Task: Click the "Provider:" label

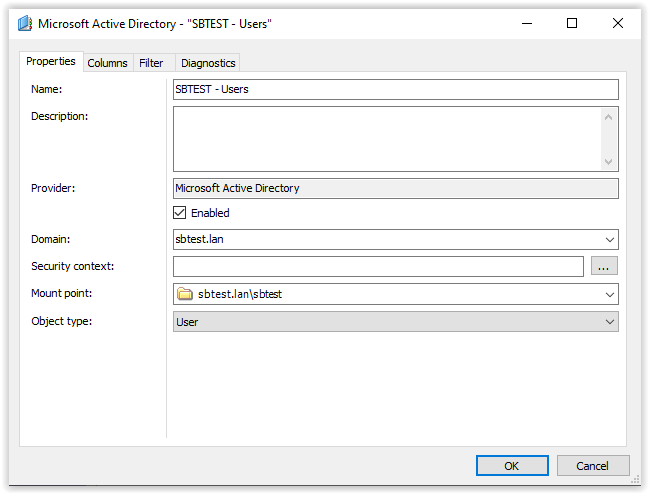Action: pos(53,188)
